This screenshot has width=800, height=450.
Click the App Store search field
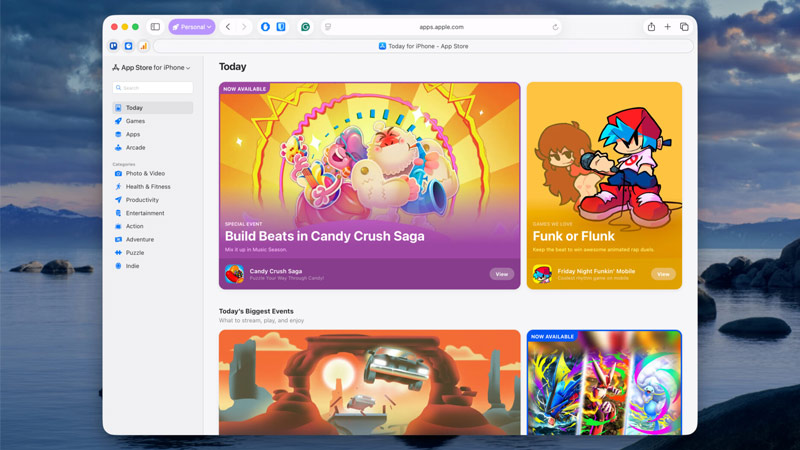(x=153, y=88)
